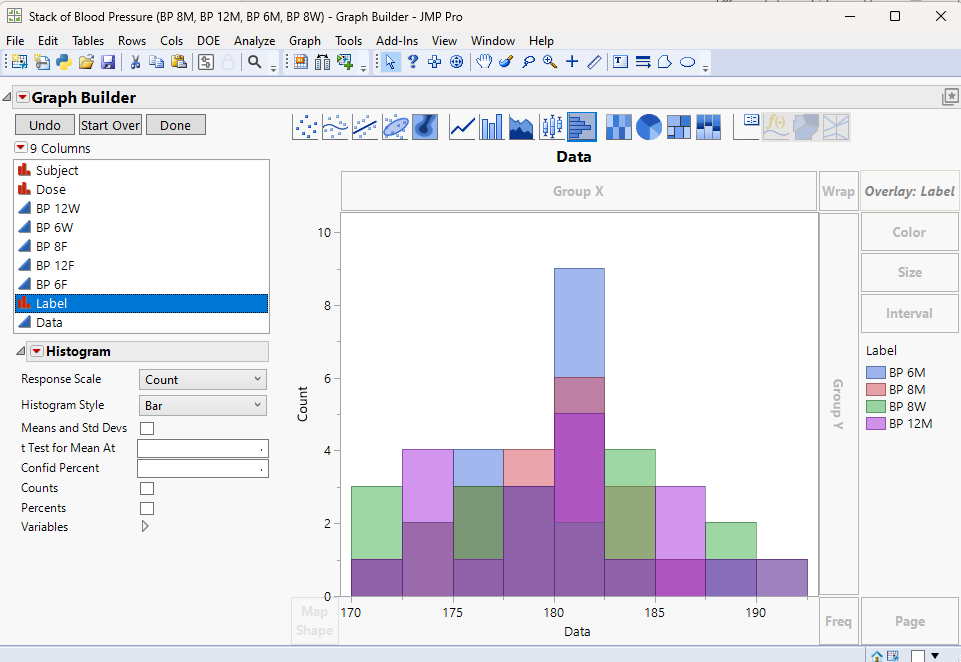This screenshot has width=961, height=662.
Task: Select the Smoother element icon
Action: tap(335, 127)
